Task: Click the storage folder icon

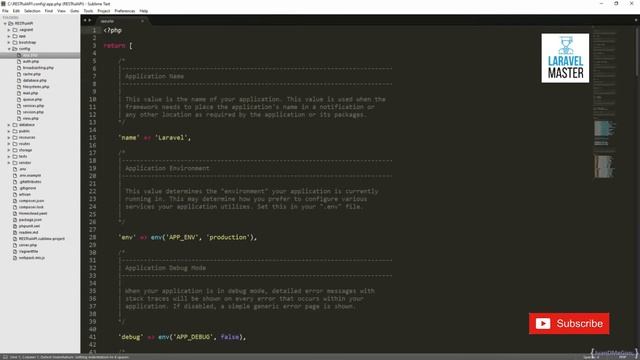Action: click(x=15, y=150)
